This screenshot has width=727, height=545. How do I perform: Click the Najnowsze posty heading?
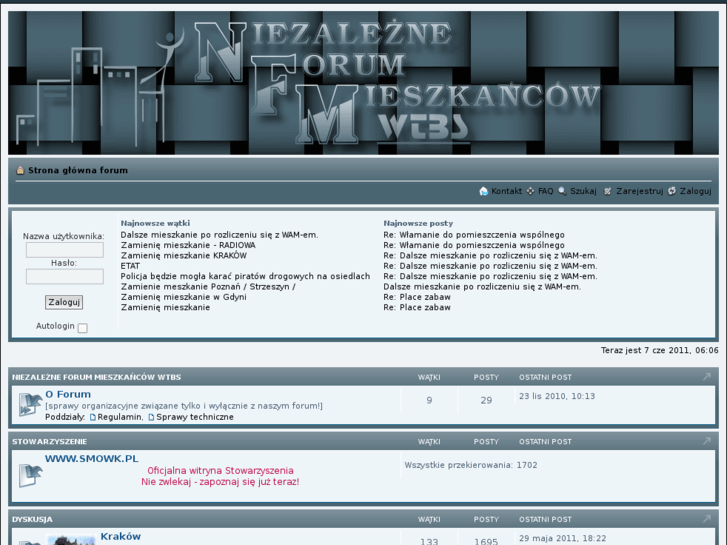[x=418, y=224]
